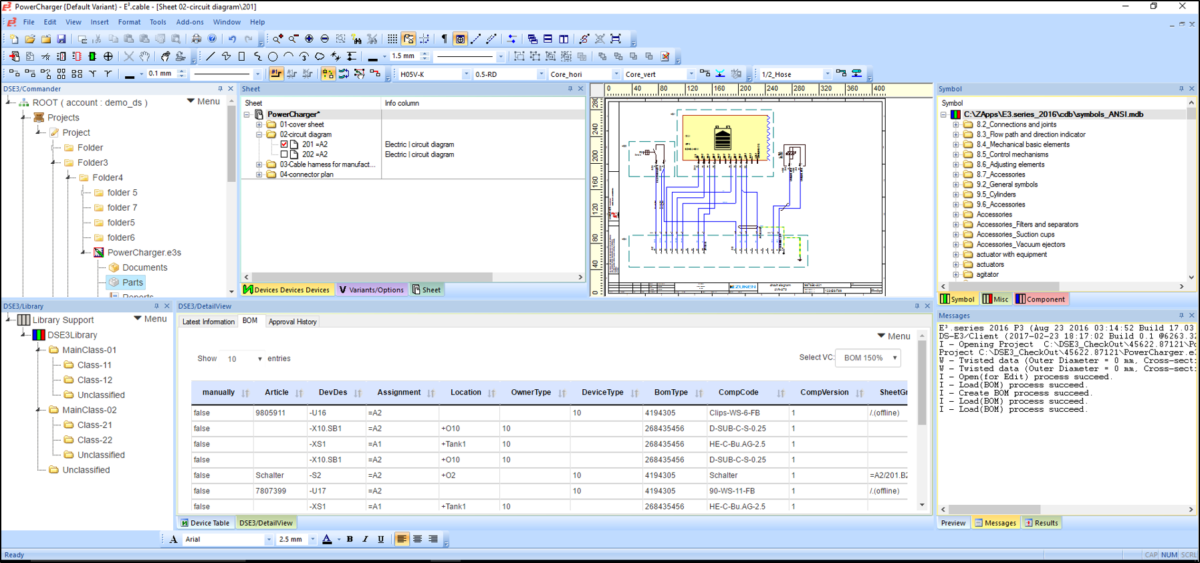Toggle the checkbox for sheet 201 =A2
This screenshot has height=563, width=1200.
tap(284, 144)
